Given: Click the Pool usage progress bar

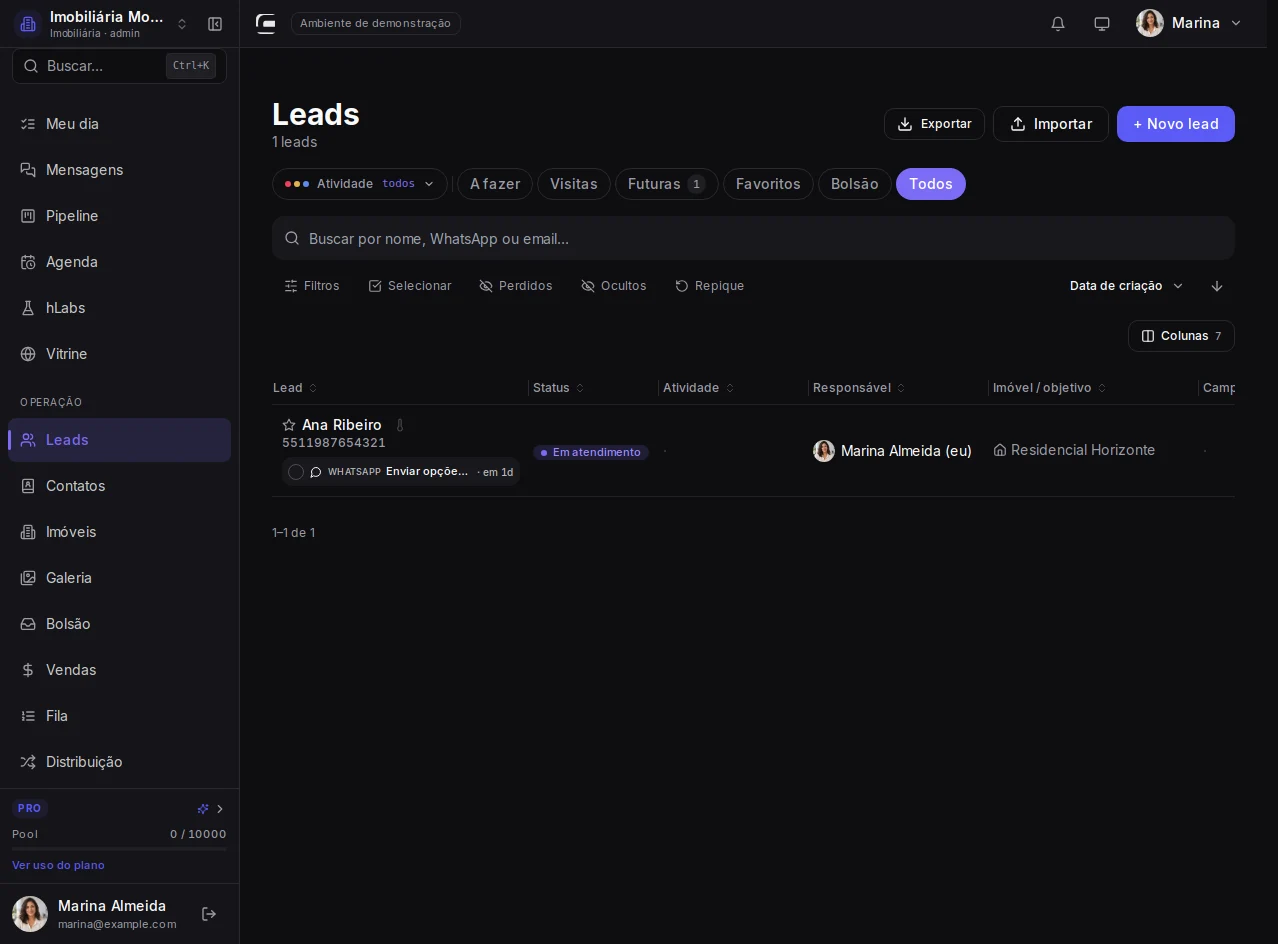Looking at the screenshot, I should (x=119, y=849).
